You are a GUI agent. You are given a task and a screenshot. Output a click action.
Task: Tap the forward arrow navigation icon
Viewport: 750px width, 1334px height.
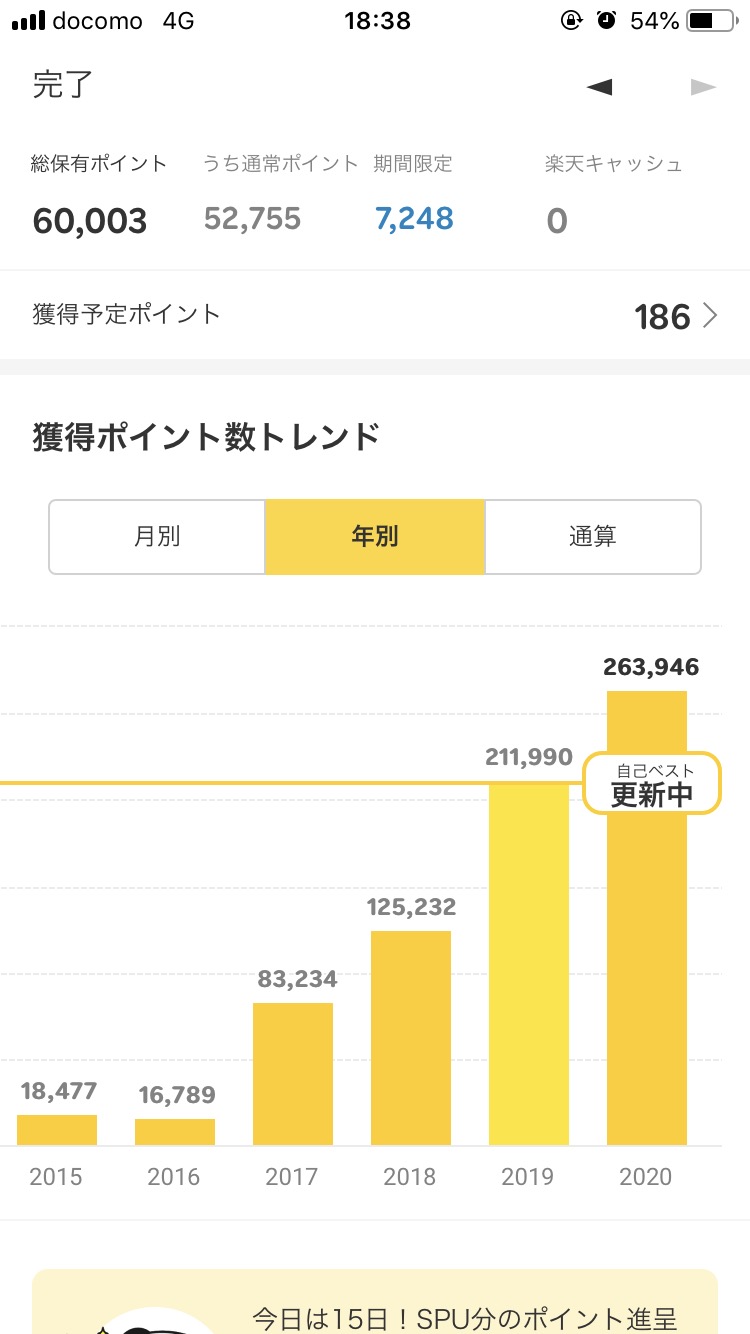click(x=704, y=87)
